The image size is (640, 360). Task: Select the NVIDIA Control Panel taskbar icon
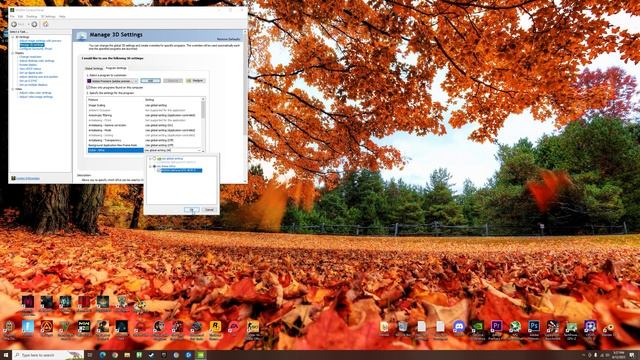tap(200, 355)
